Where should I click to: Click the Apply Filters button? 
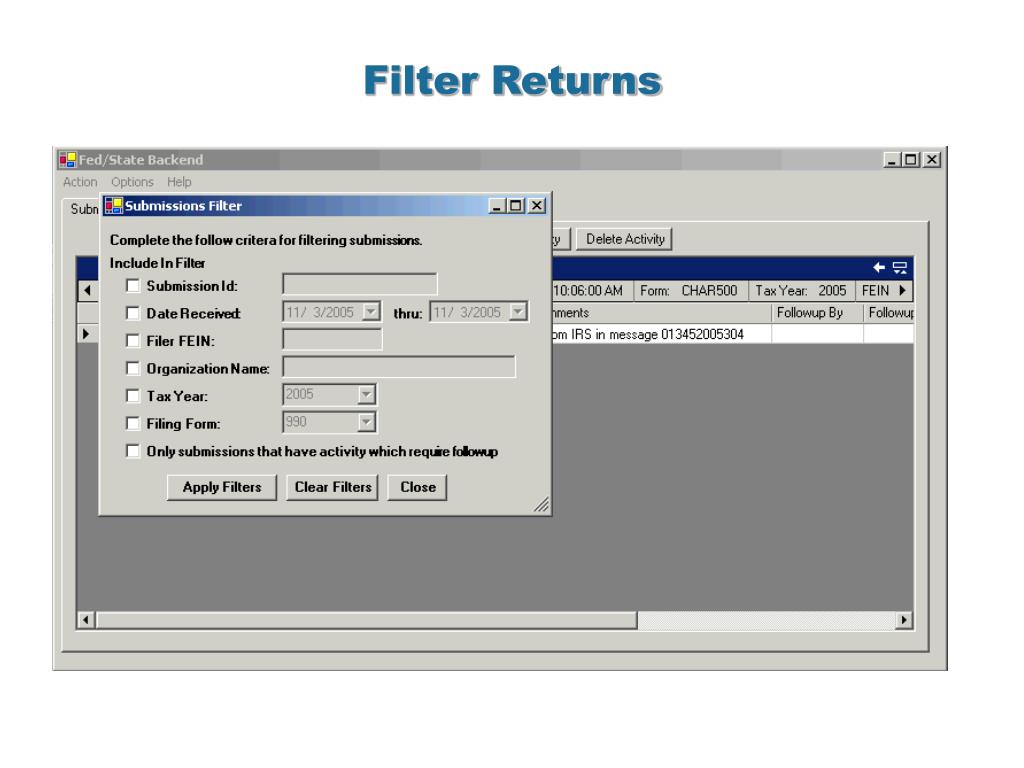click(222, 487)
